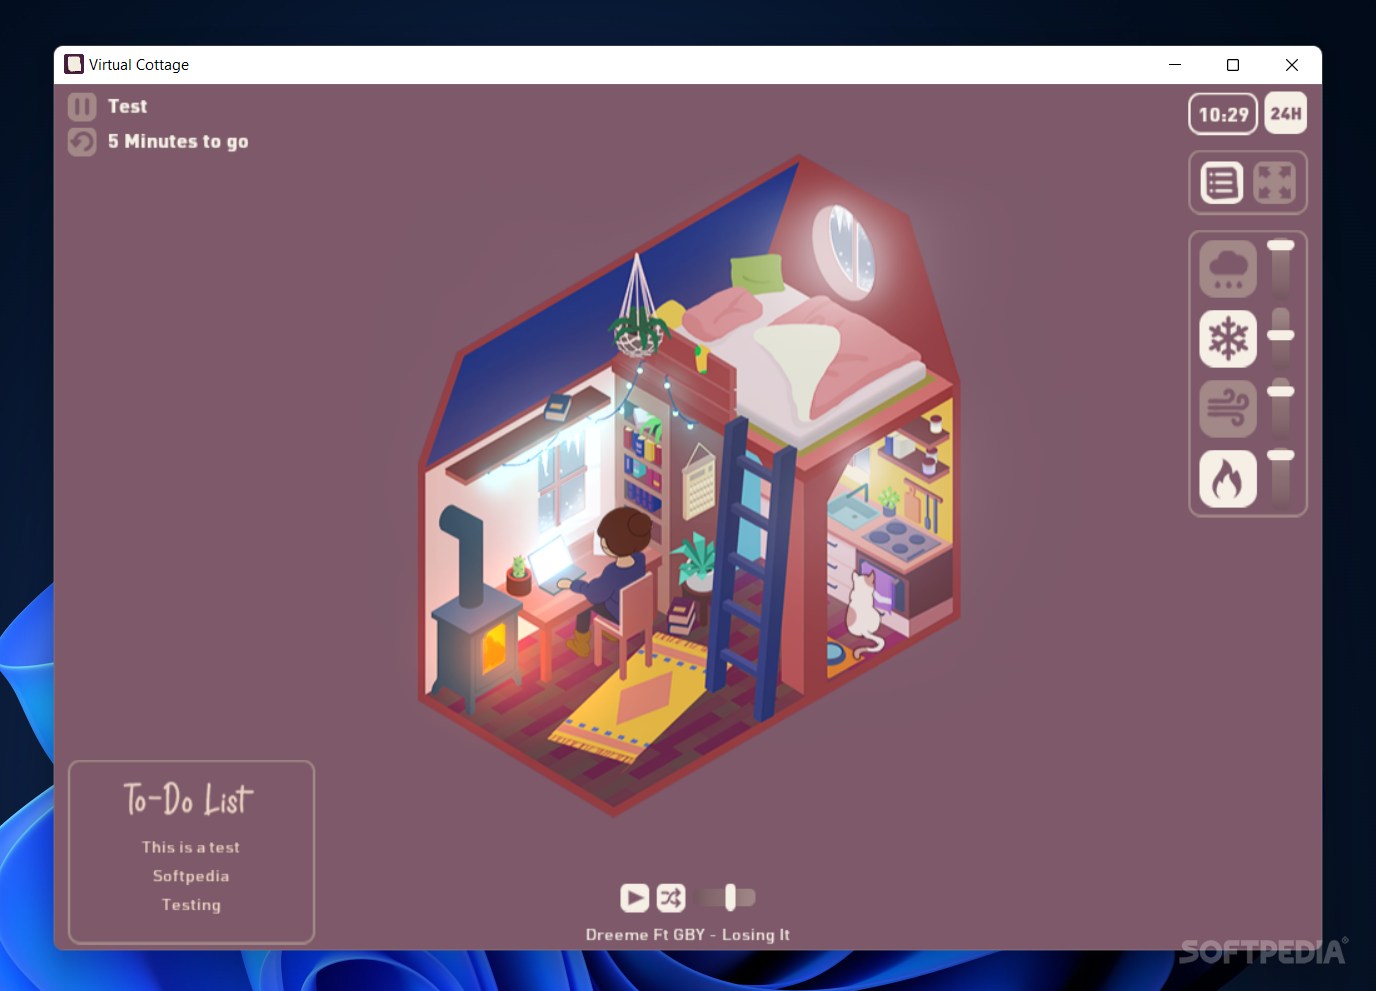Image resolution: width=1376 pixels, height=991 pixels.
Task: Open the to-do list editor icon
Action: click(1221, 183)
